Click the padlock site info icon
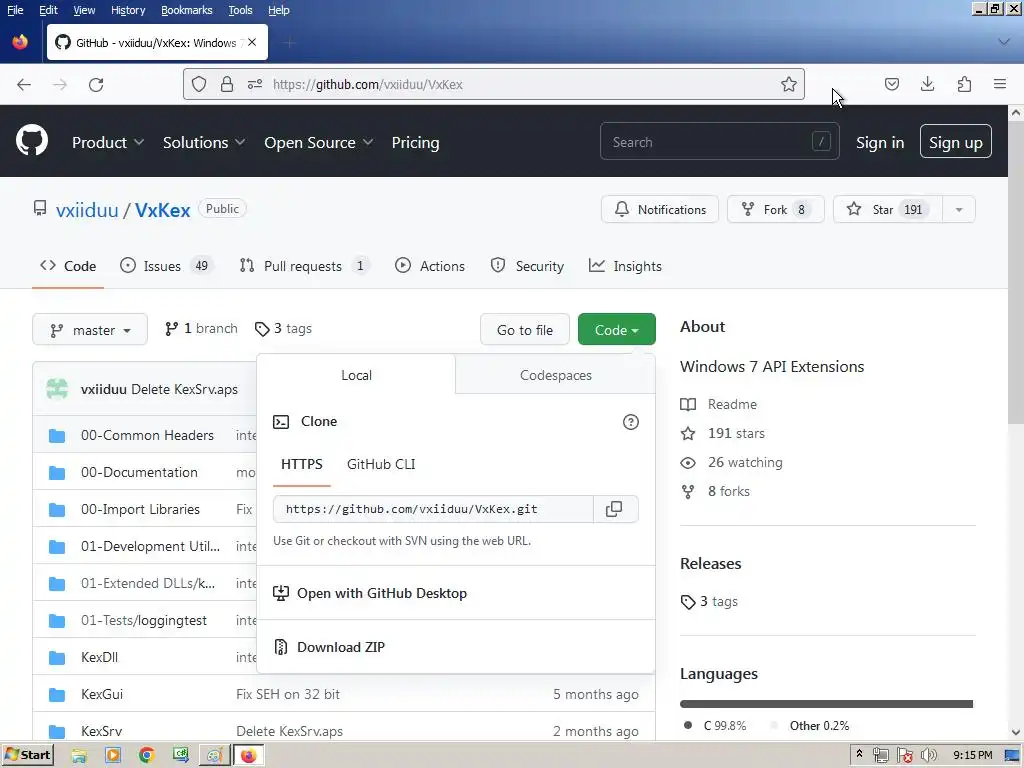The image size is (1024, 768). [x=227, y=84]
